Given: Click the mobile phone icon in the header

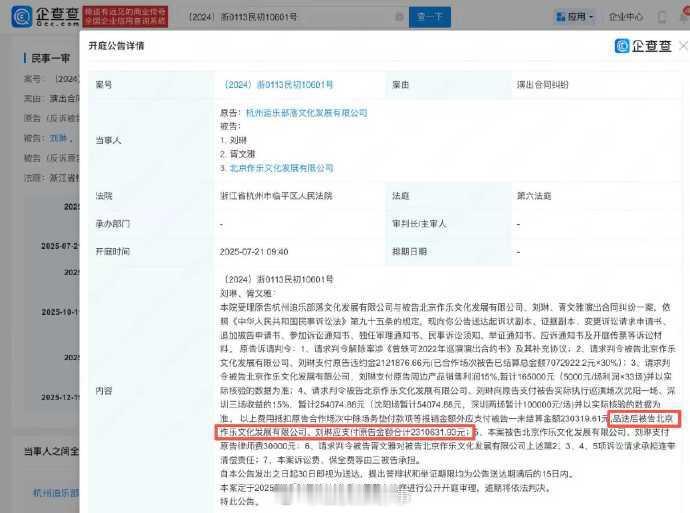Looking at the screenshot, I should (x=661, y=17).
